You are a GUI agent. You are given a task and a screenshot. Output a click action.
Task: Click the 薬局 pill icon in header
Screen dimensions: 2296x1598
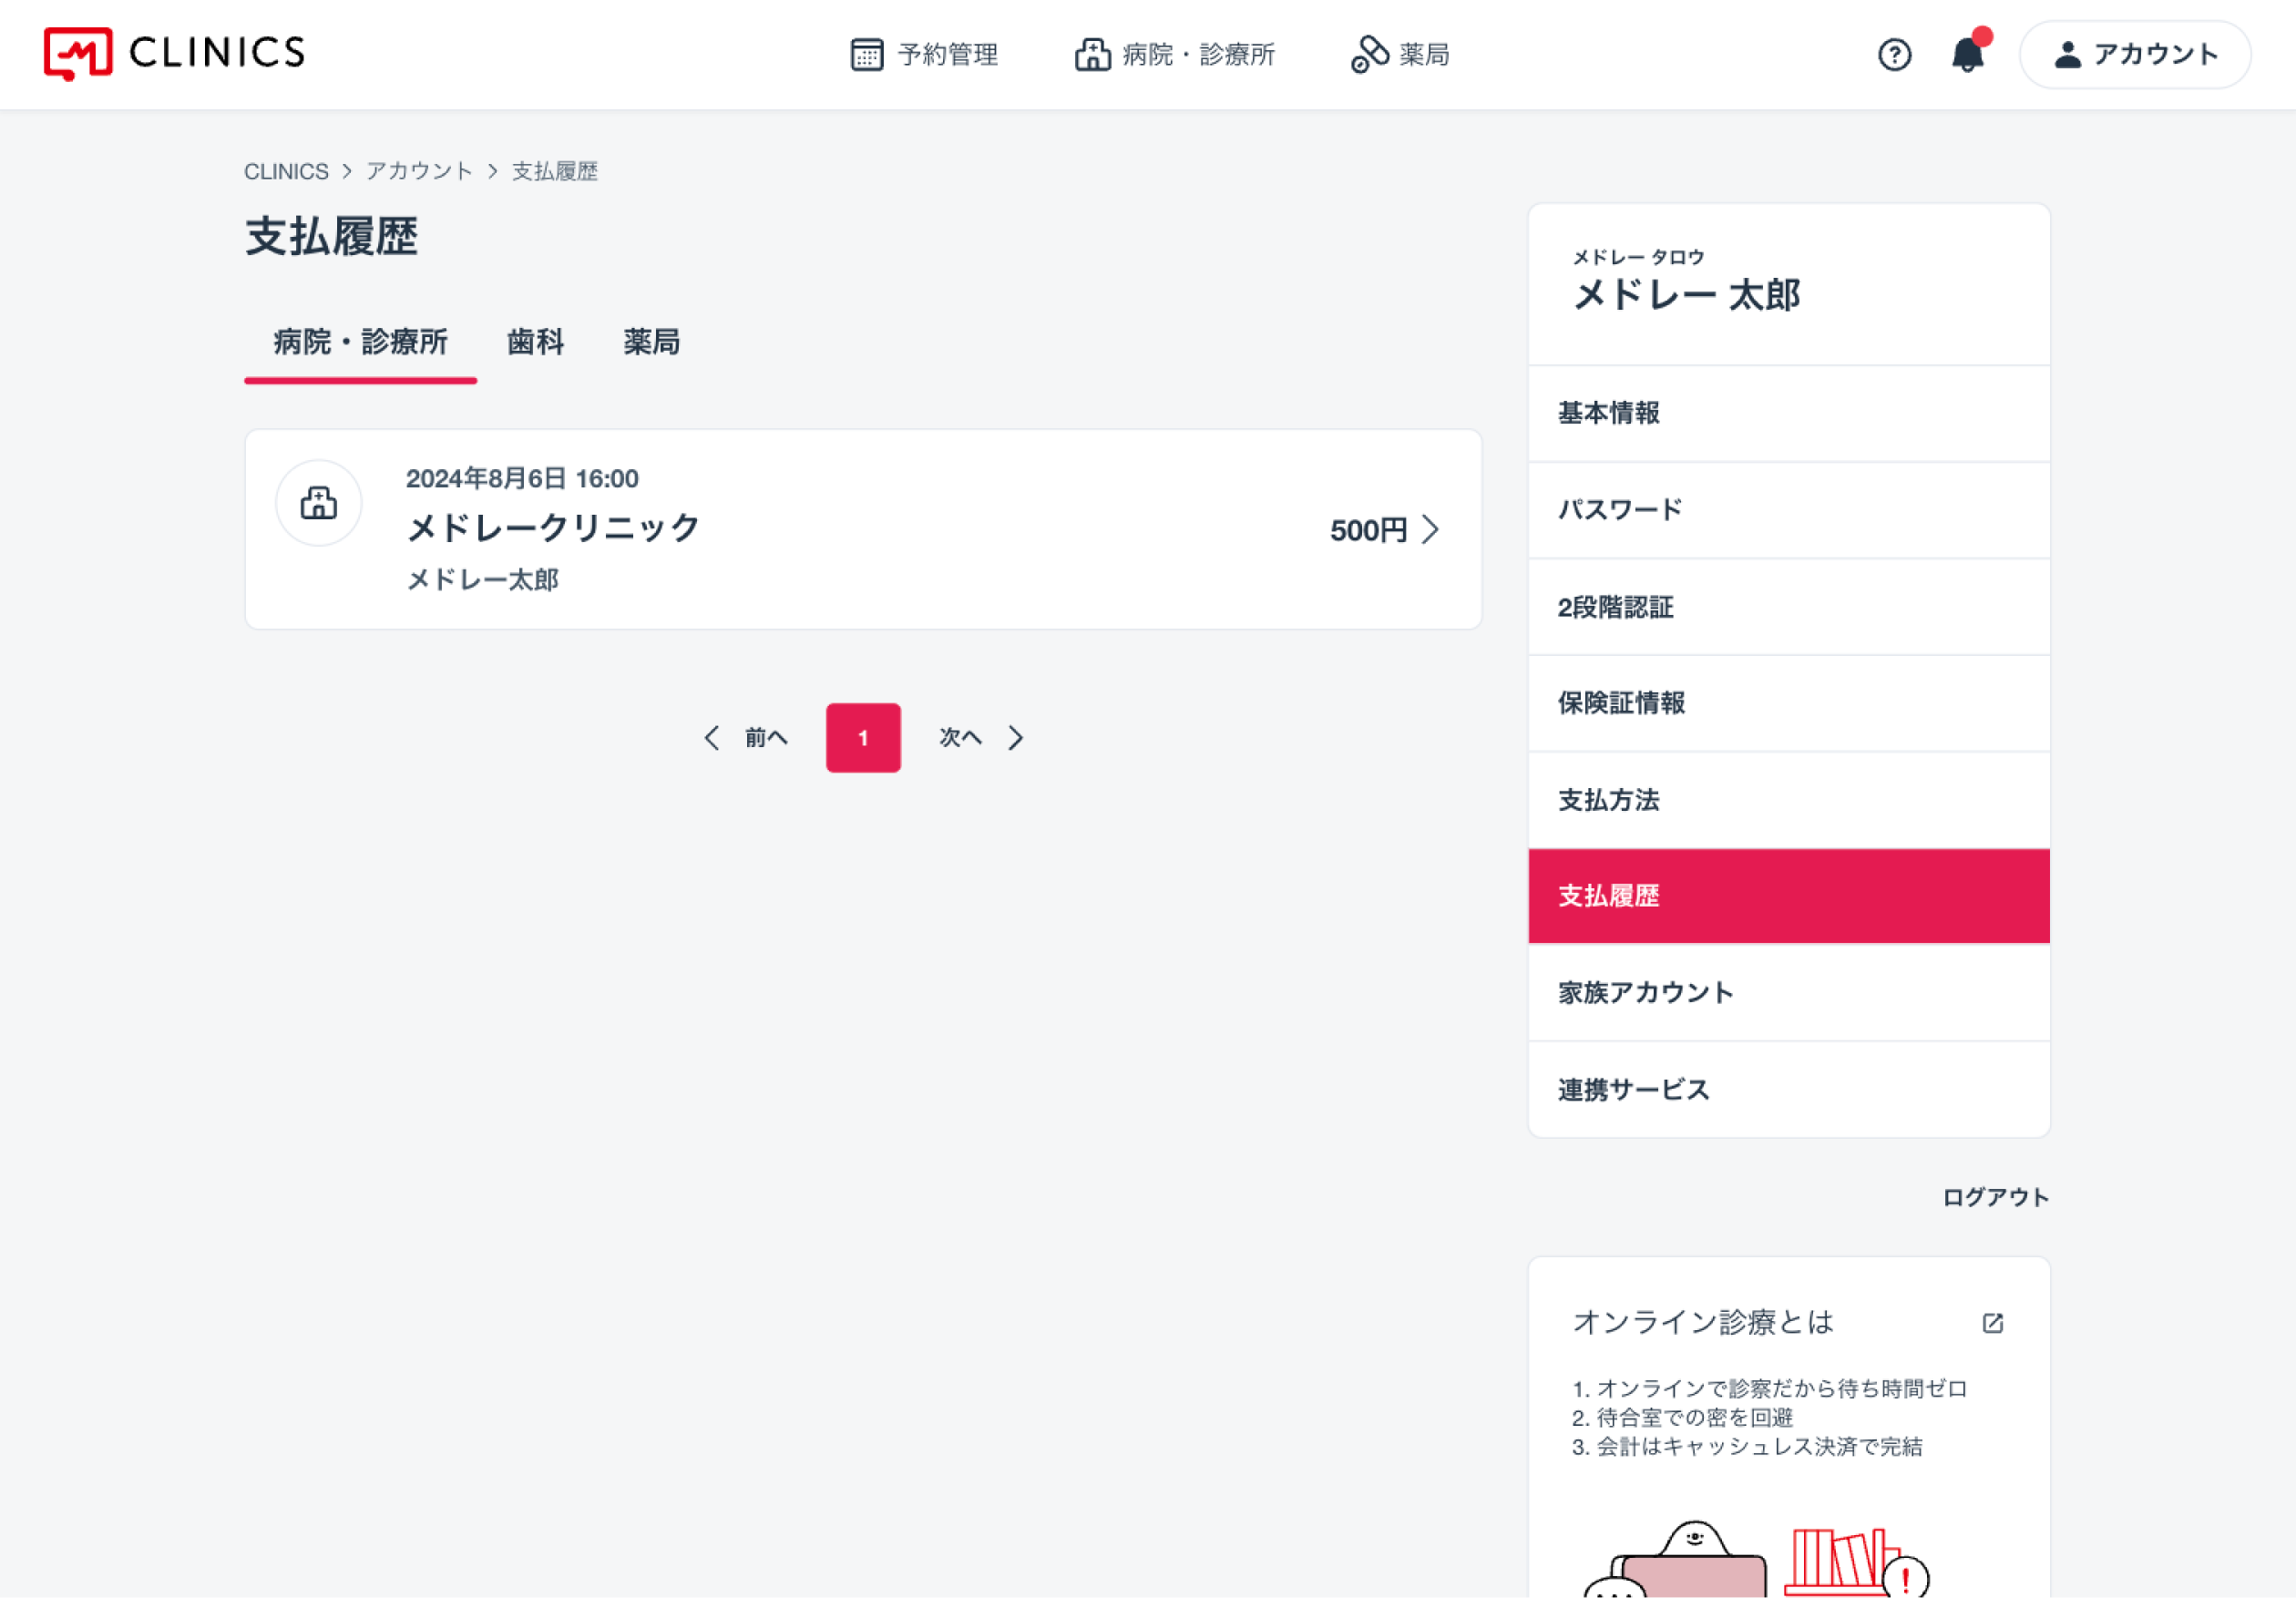pyautogui.click(x=1369, y=54)
